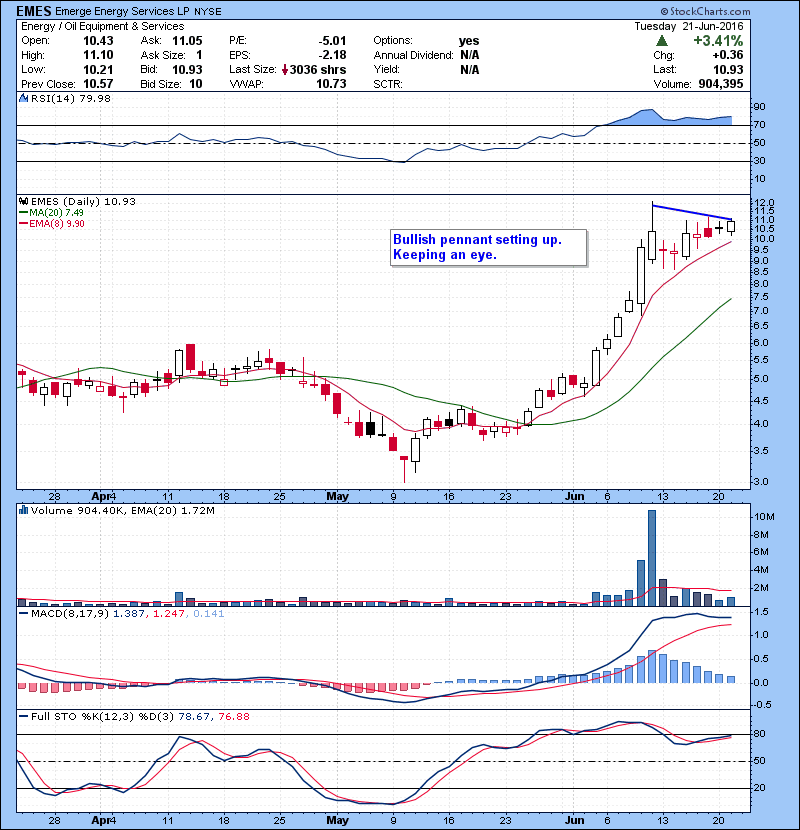Viewport: 800px width, 830px height.
Task: Click the P/E -5.01 value
Action: coord(332,41)
